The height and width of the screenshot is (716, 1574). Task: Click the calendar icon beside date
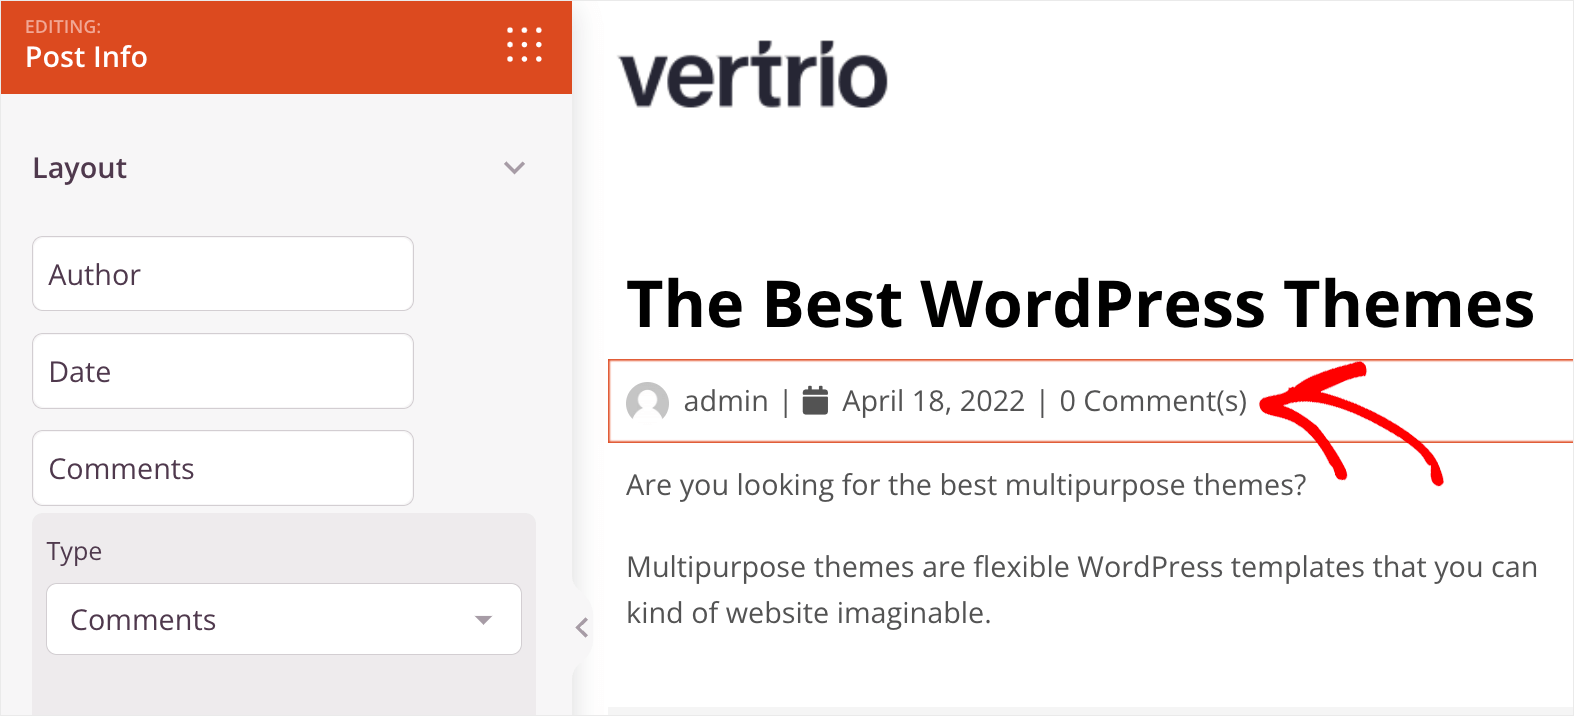[816, 400]
